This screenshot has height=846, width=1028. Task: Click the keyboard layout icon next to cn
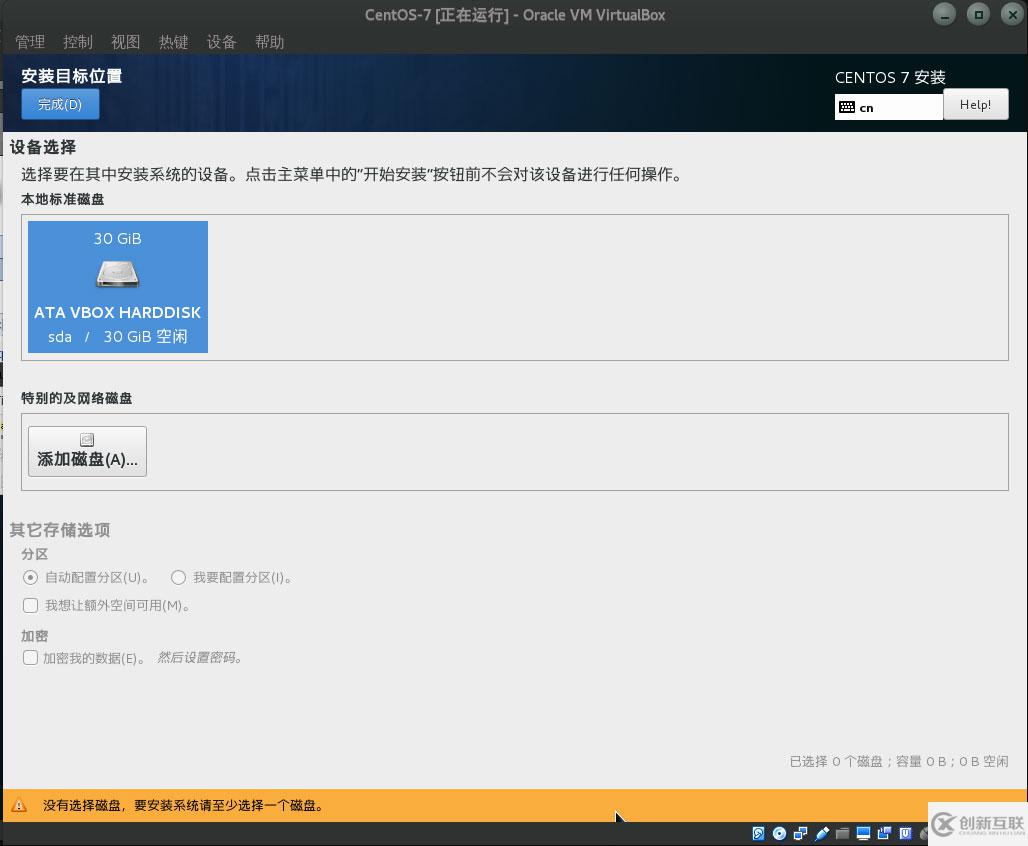point(847,107)
